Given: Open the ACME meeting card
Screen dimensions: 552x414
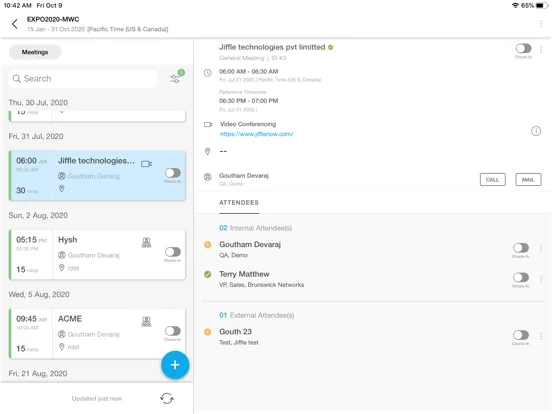Looking at the screenshot, I should [x=98, y=334].
